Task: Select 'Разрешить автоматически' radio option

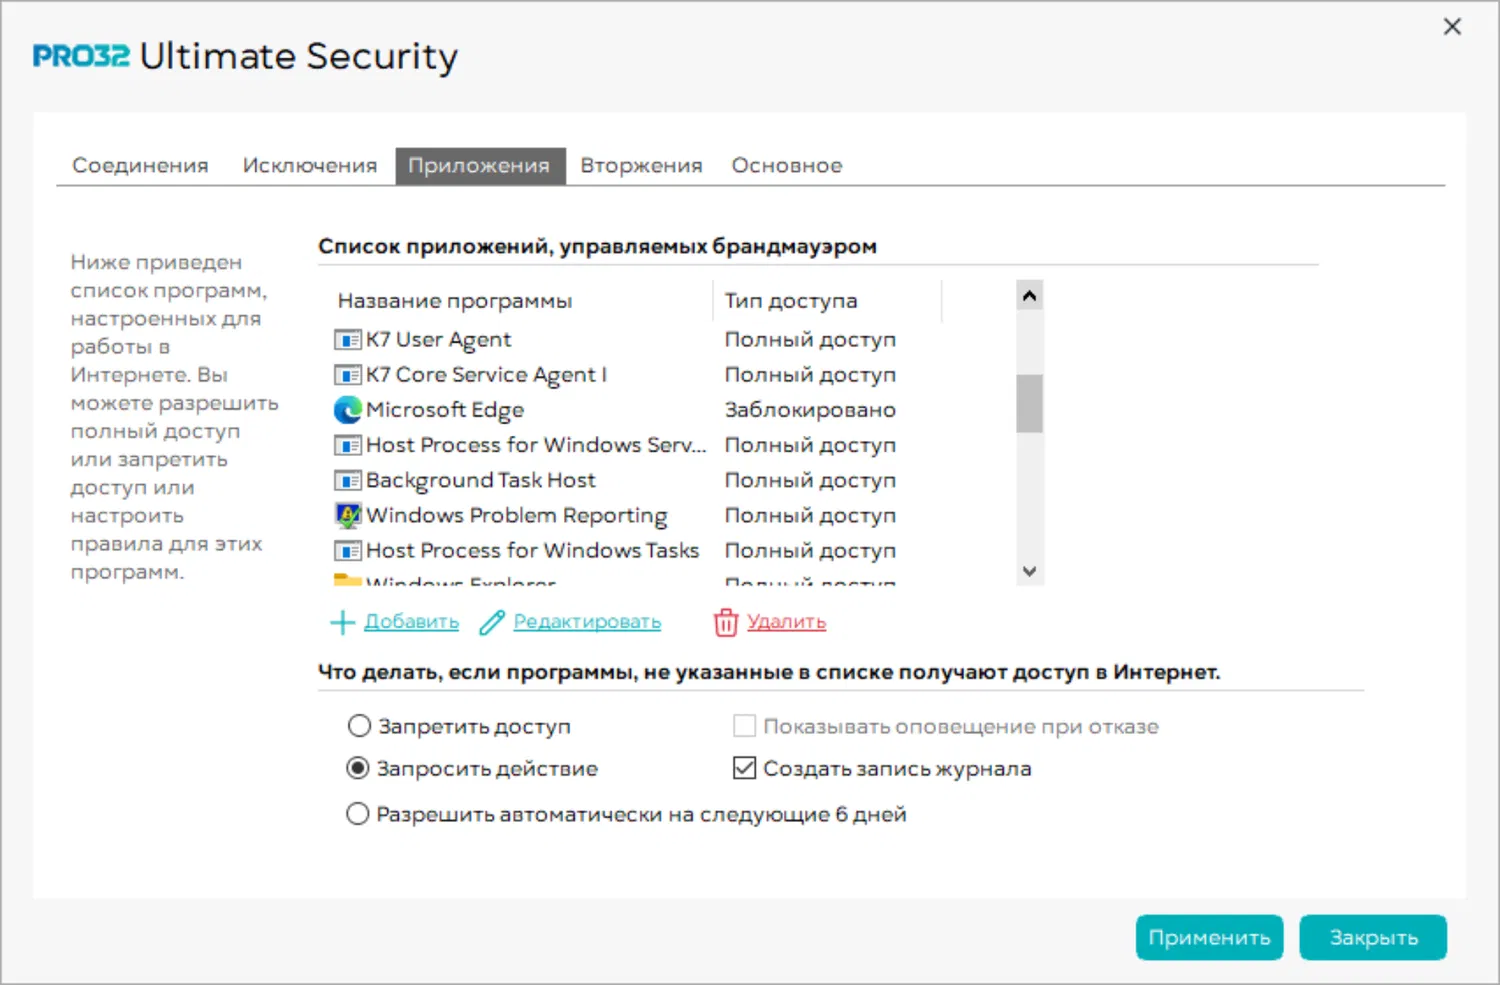Action: [358, 814]
